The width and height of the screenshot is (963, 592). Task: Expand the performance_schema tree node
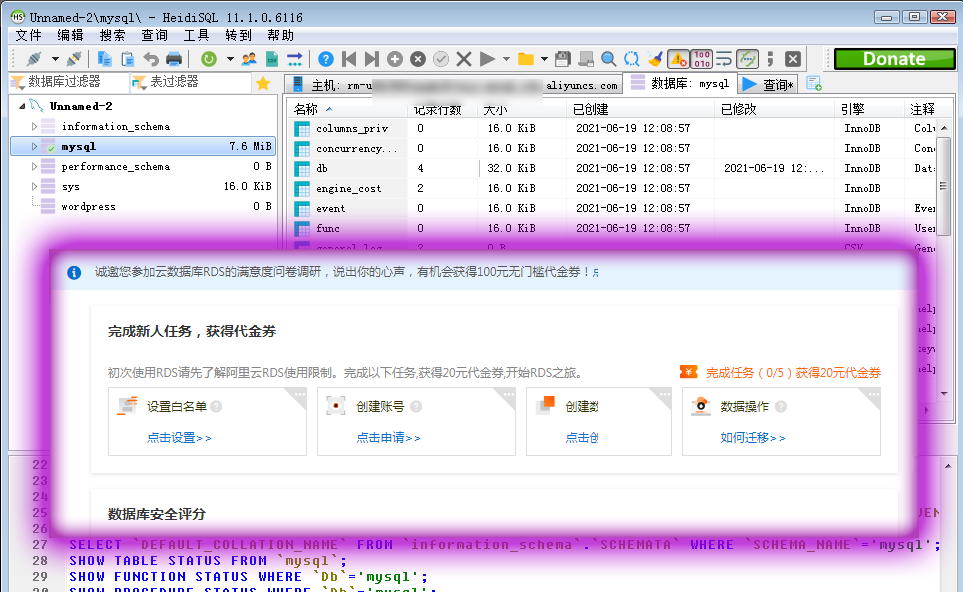(x=35, y=167)
